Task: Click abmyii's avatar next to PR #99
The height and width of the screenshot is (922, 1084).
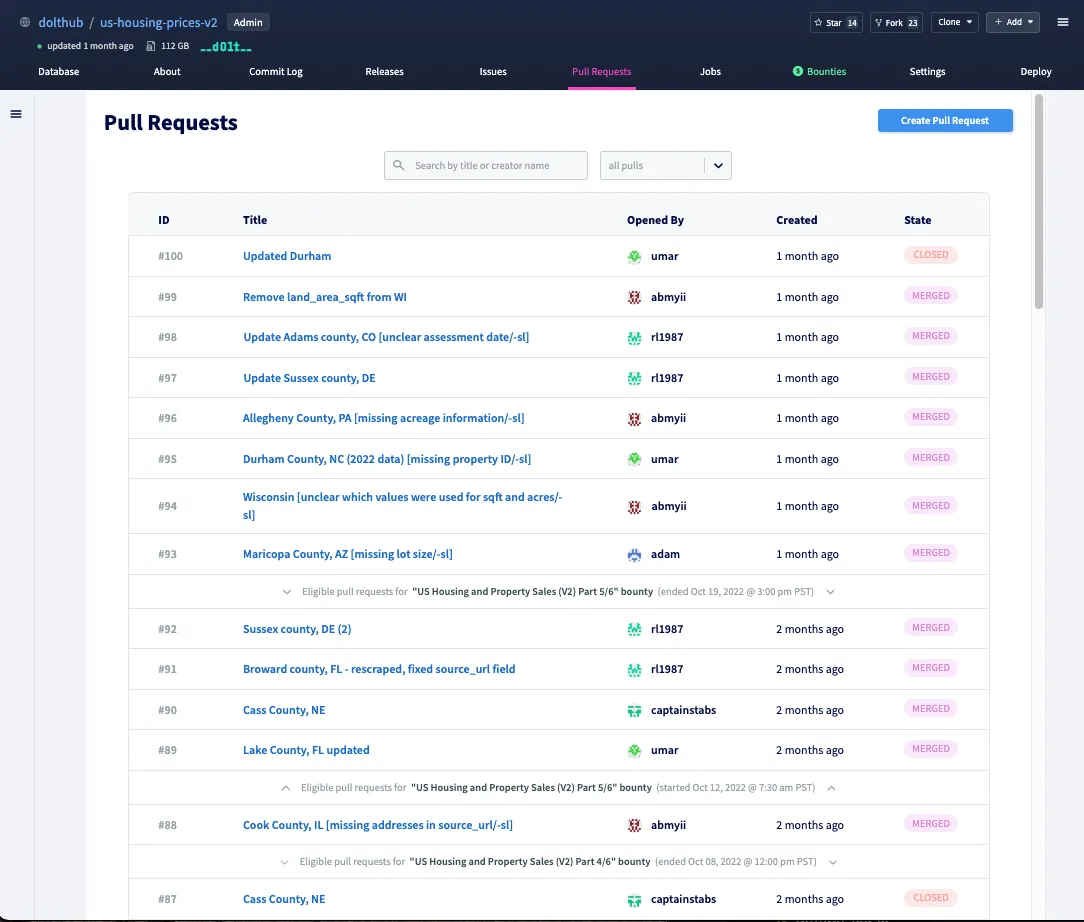Action: [634, 297]
